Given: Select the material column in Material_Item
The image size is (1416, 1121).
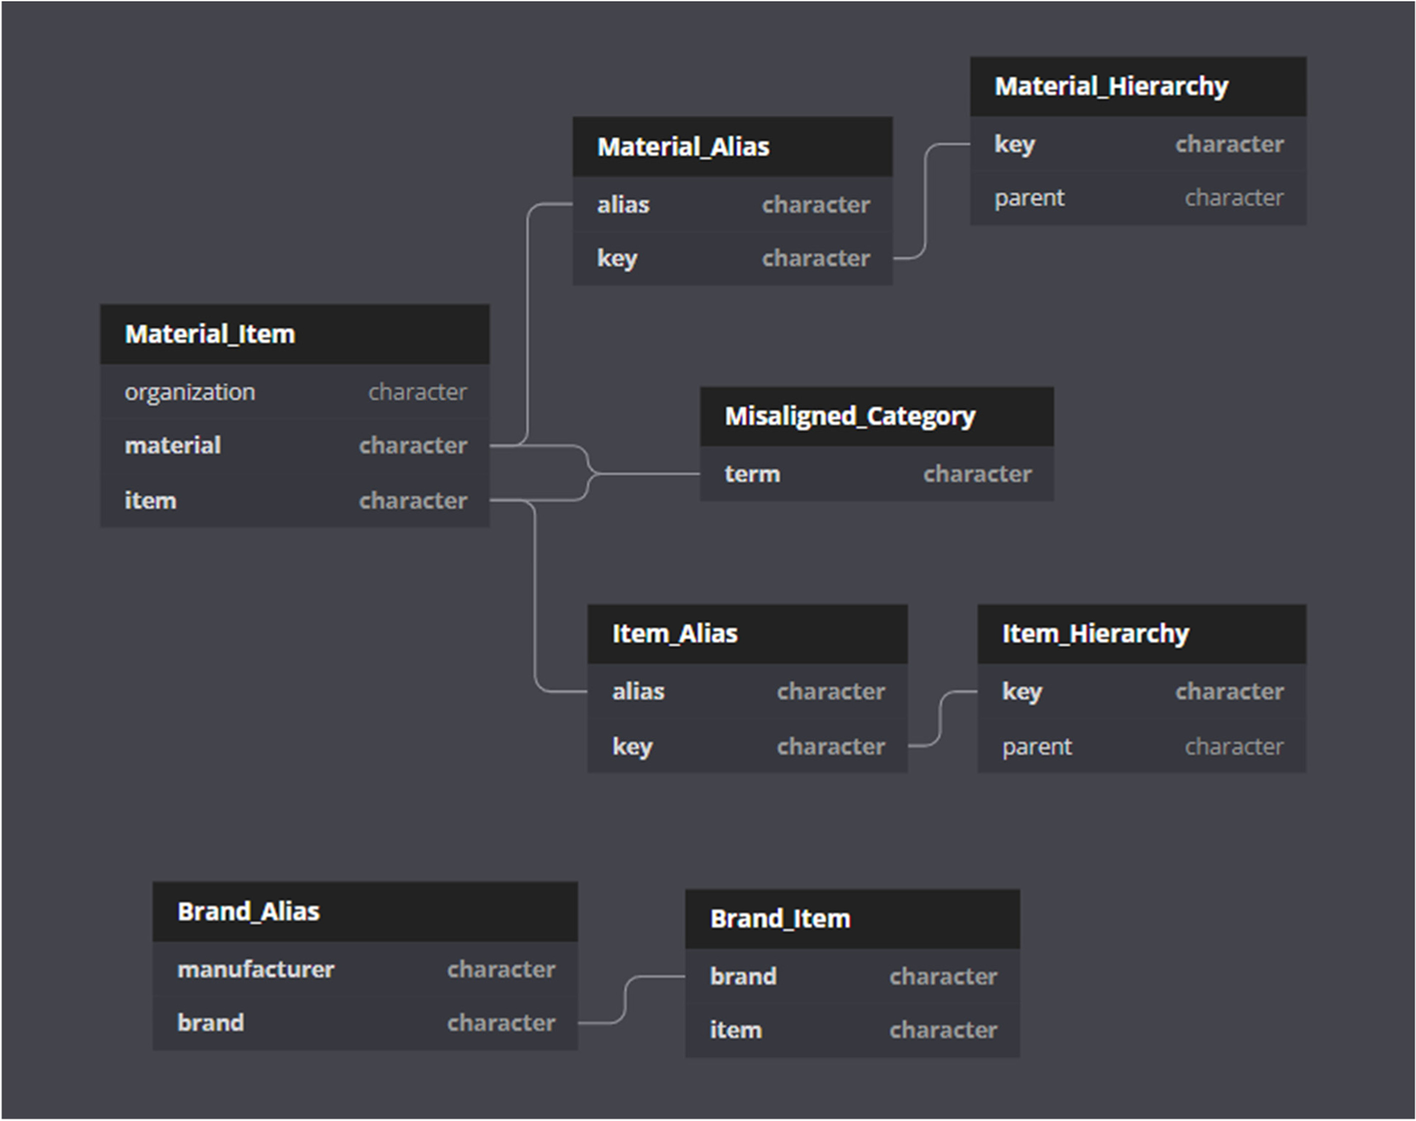Looking at the screenshot, I should tap(295, 445).
